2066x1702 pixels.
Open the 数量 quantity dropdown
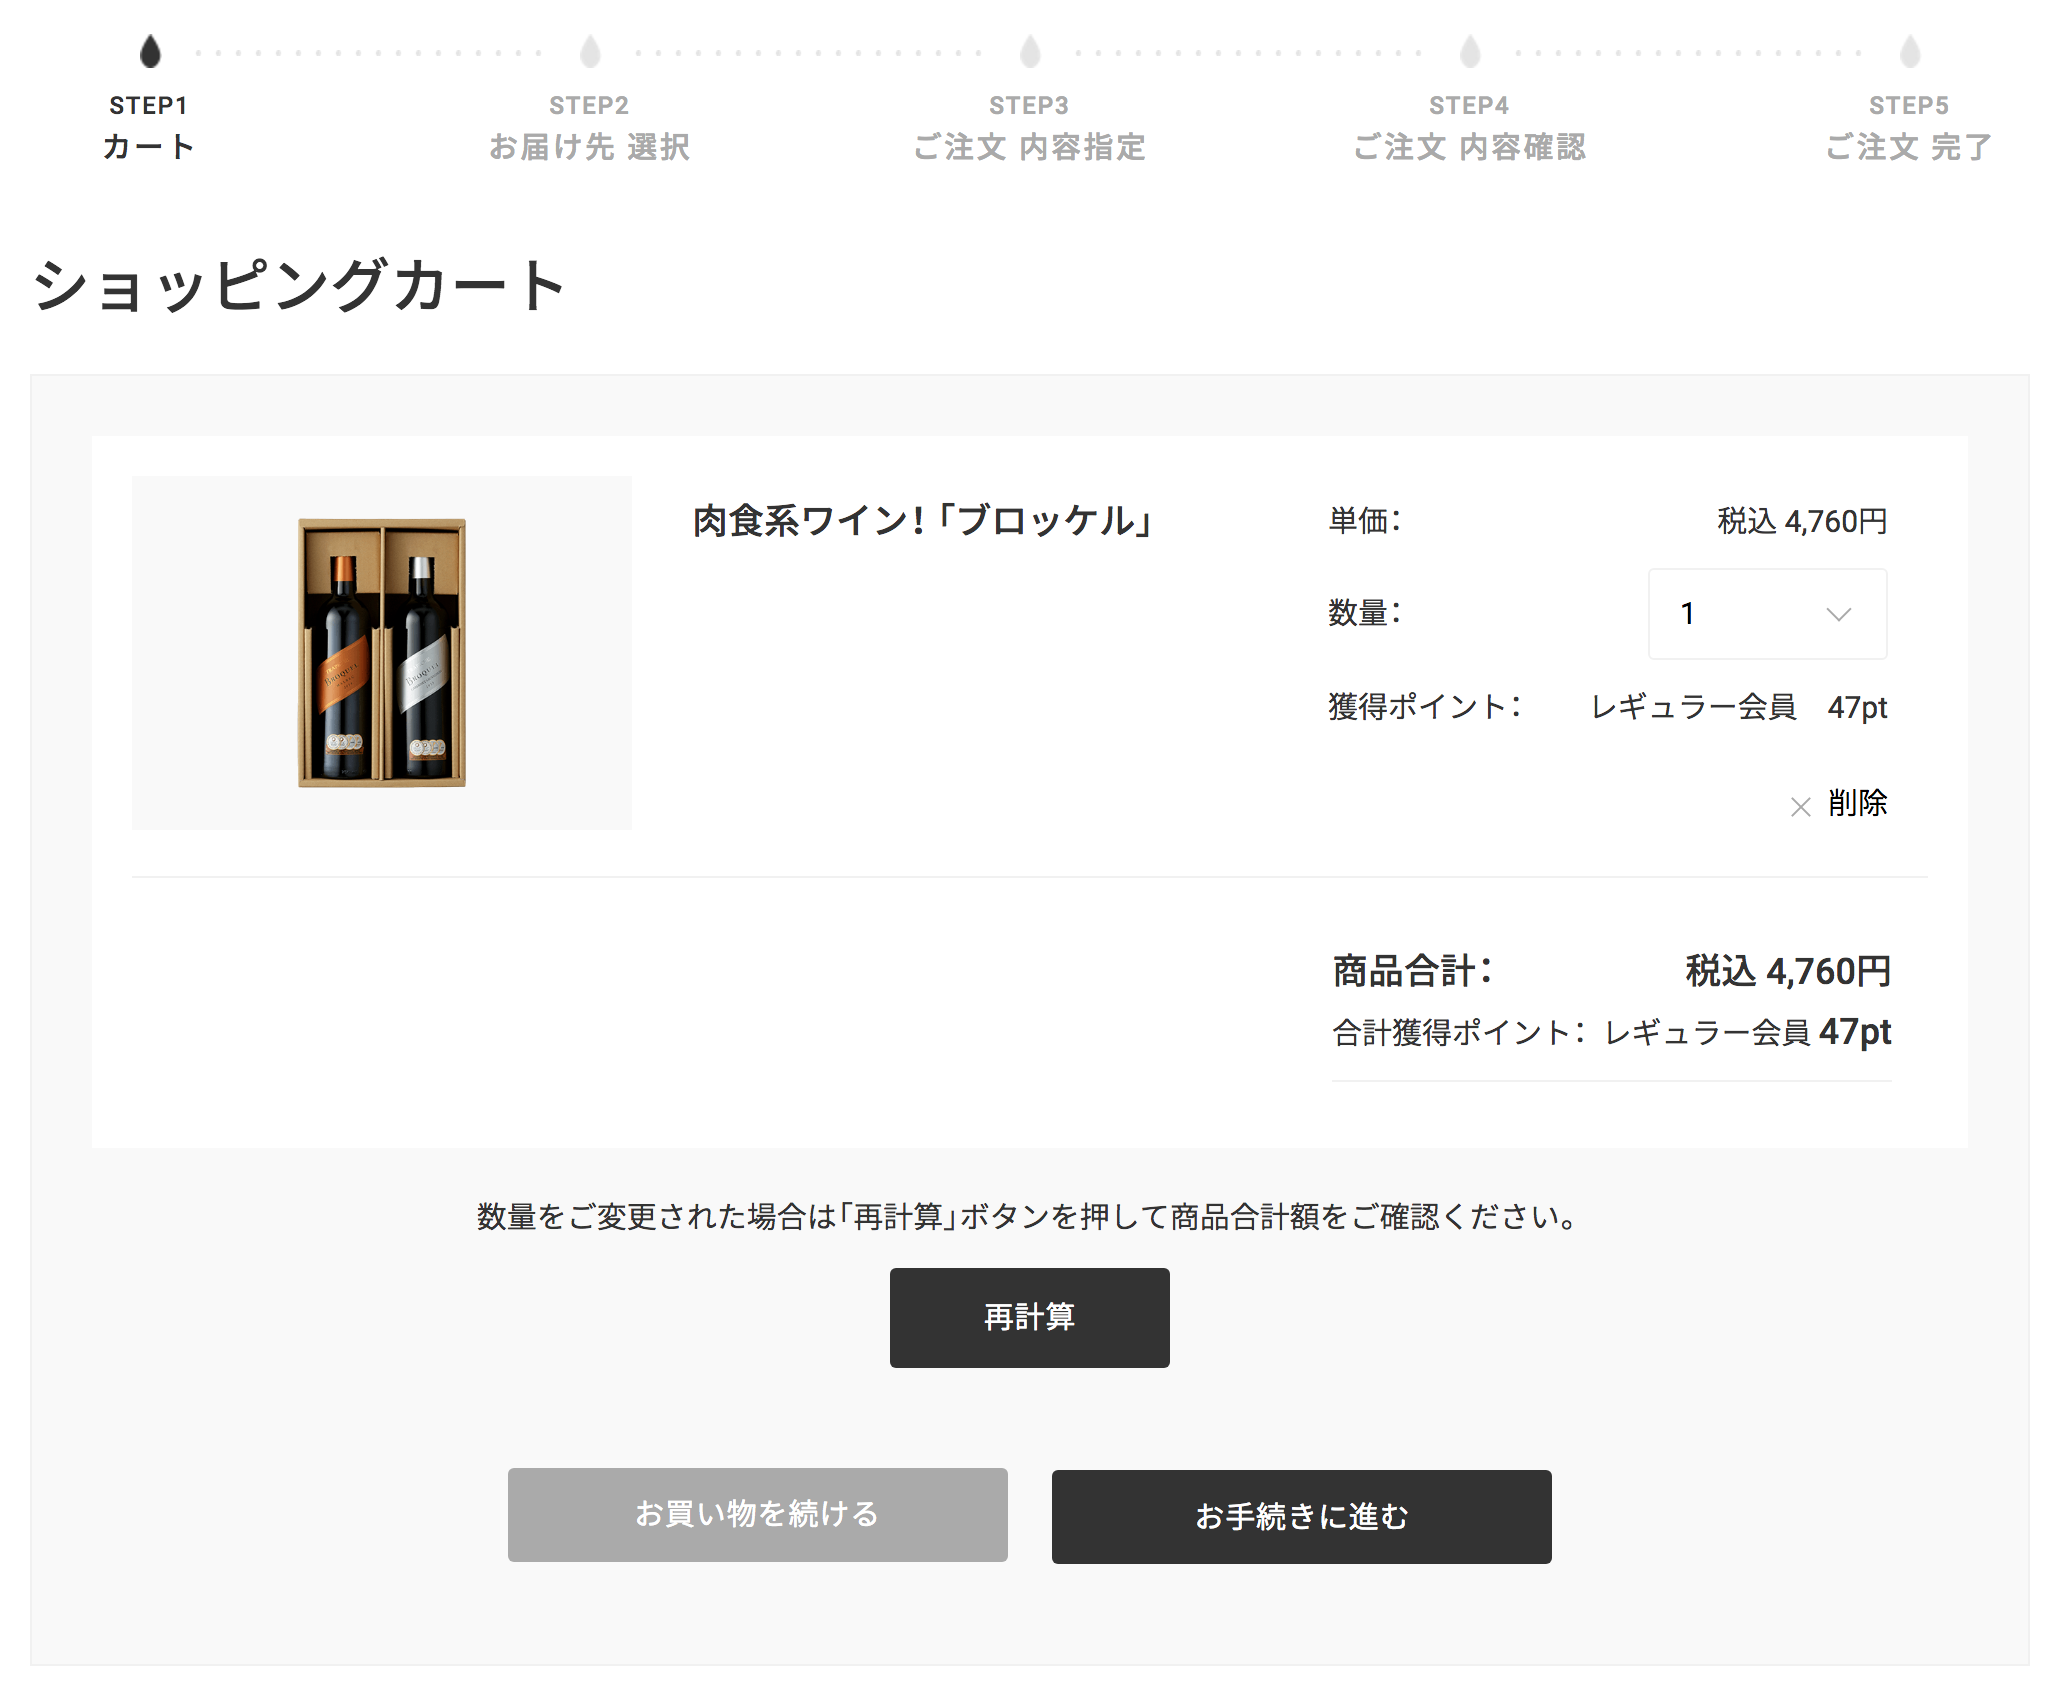tap(1767, 613)
